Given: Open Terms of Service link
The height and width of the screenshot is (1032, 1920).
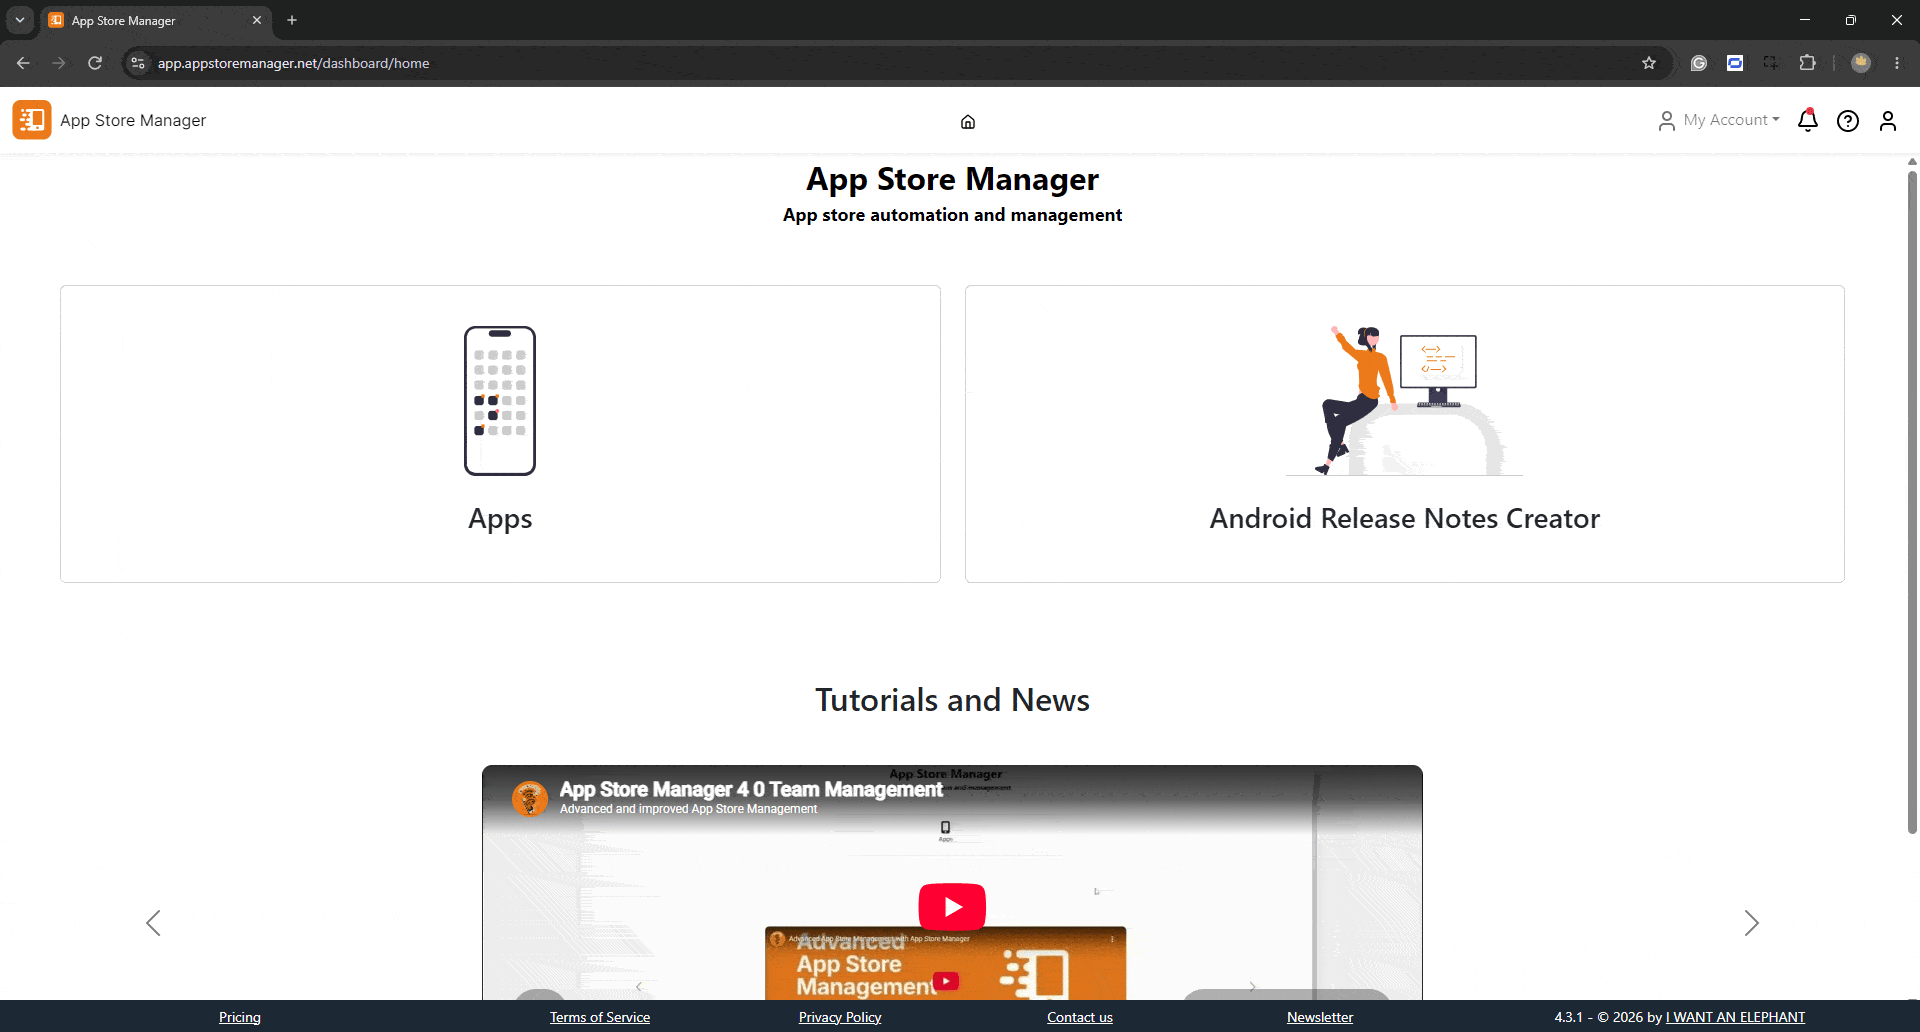Looking at the screenshot, I should 600,1017.
